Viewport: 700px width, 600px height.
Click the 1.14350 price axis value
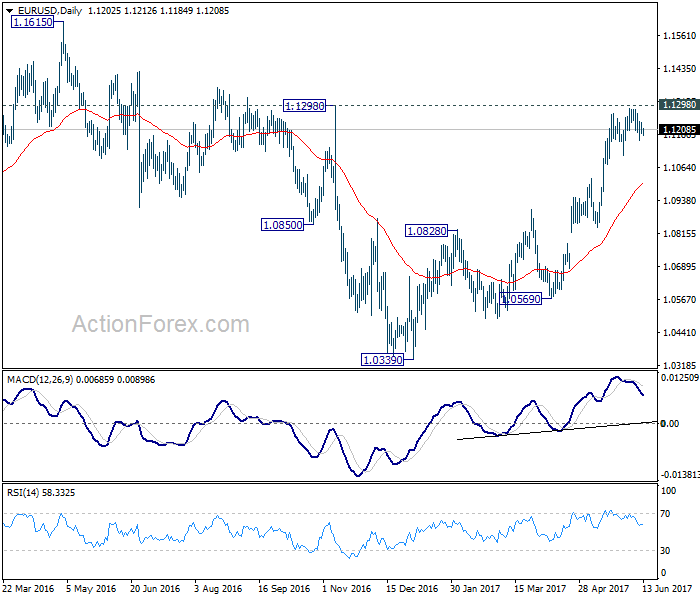tap(679, 69)
